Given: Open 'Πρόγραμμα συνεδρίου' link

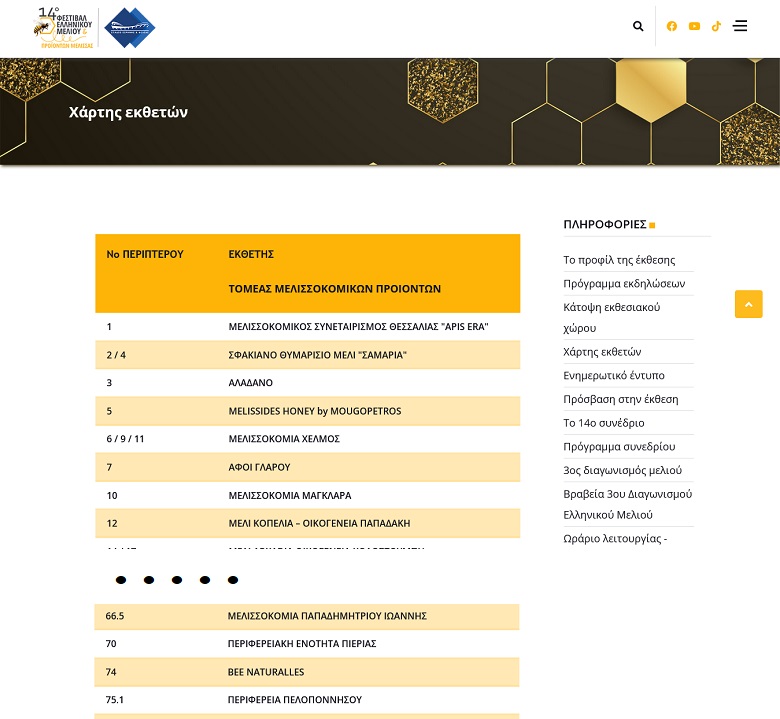Looking at the screenshot, I should tap(619, 446).
